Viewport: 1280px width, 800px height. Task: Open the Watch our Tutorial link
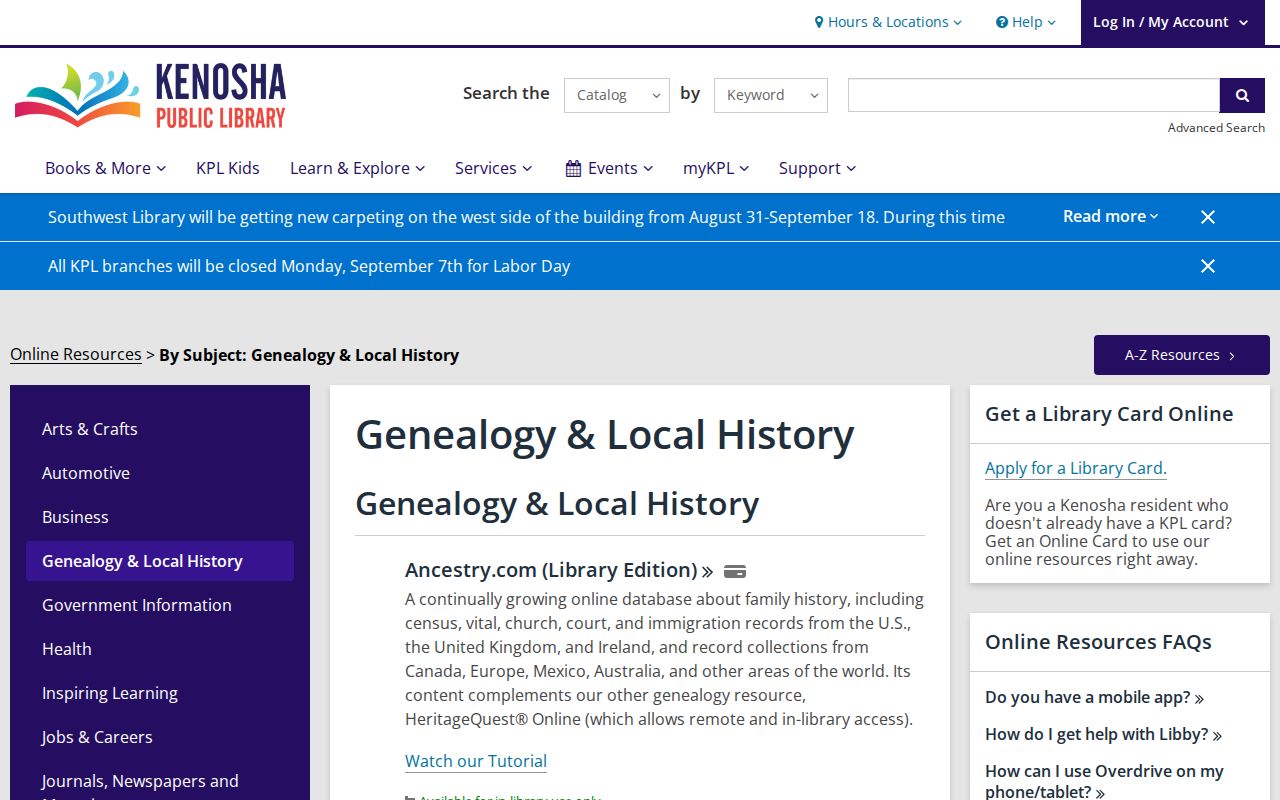[476, 761]
